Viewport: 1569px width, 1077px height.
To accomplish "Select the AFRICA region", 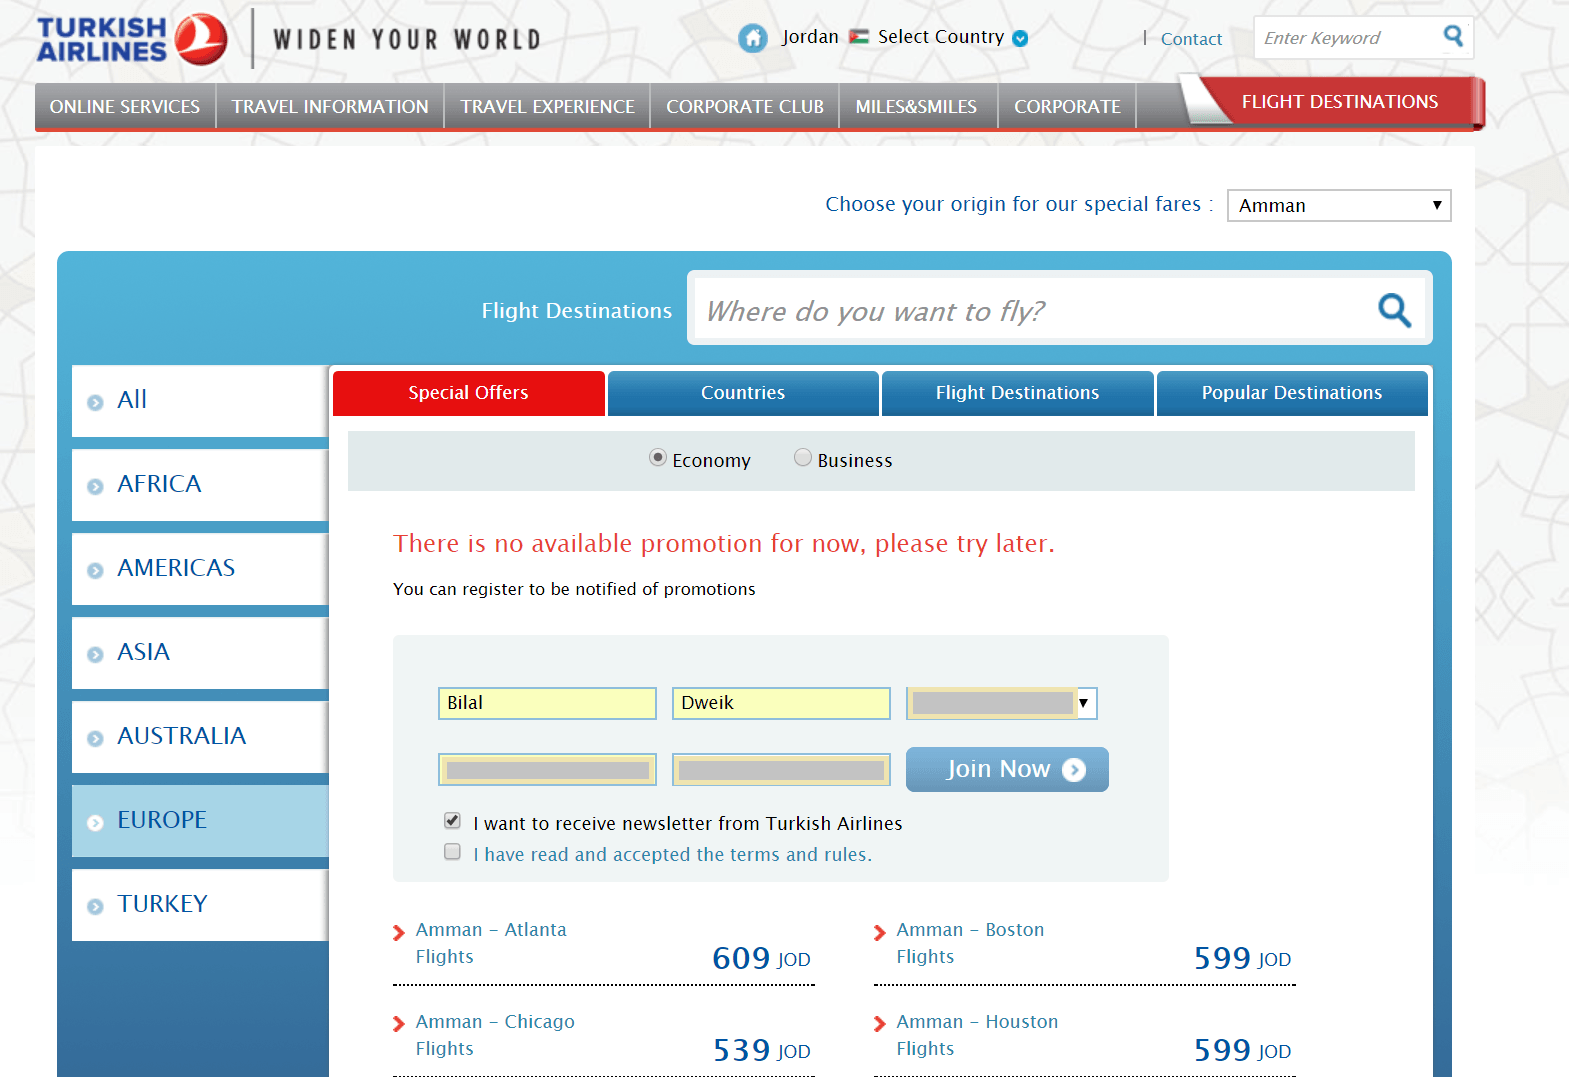I will pos(200,485).
